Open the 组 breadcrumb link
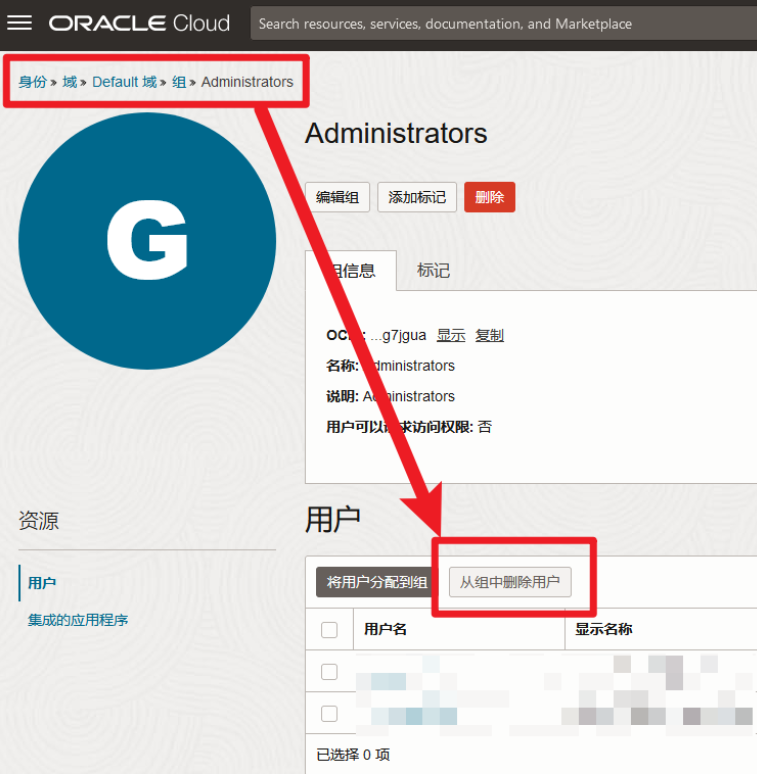Image resolution: width=757 pixels, height=775 pixels. coord(179,82)
